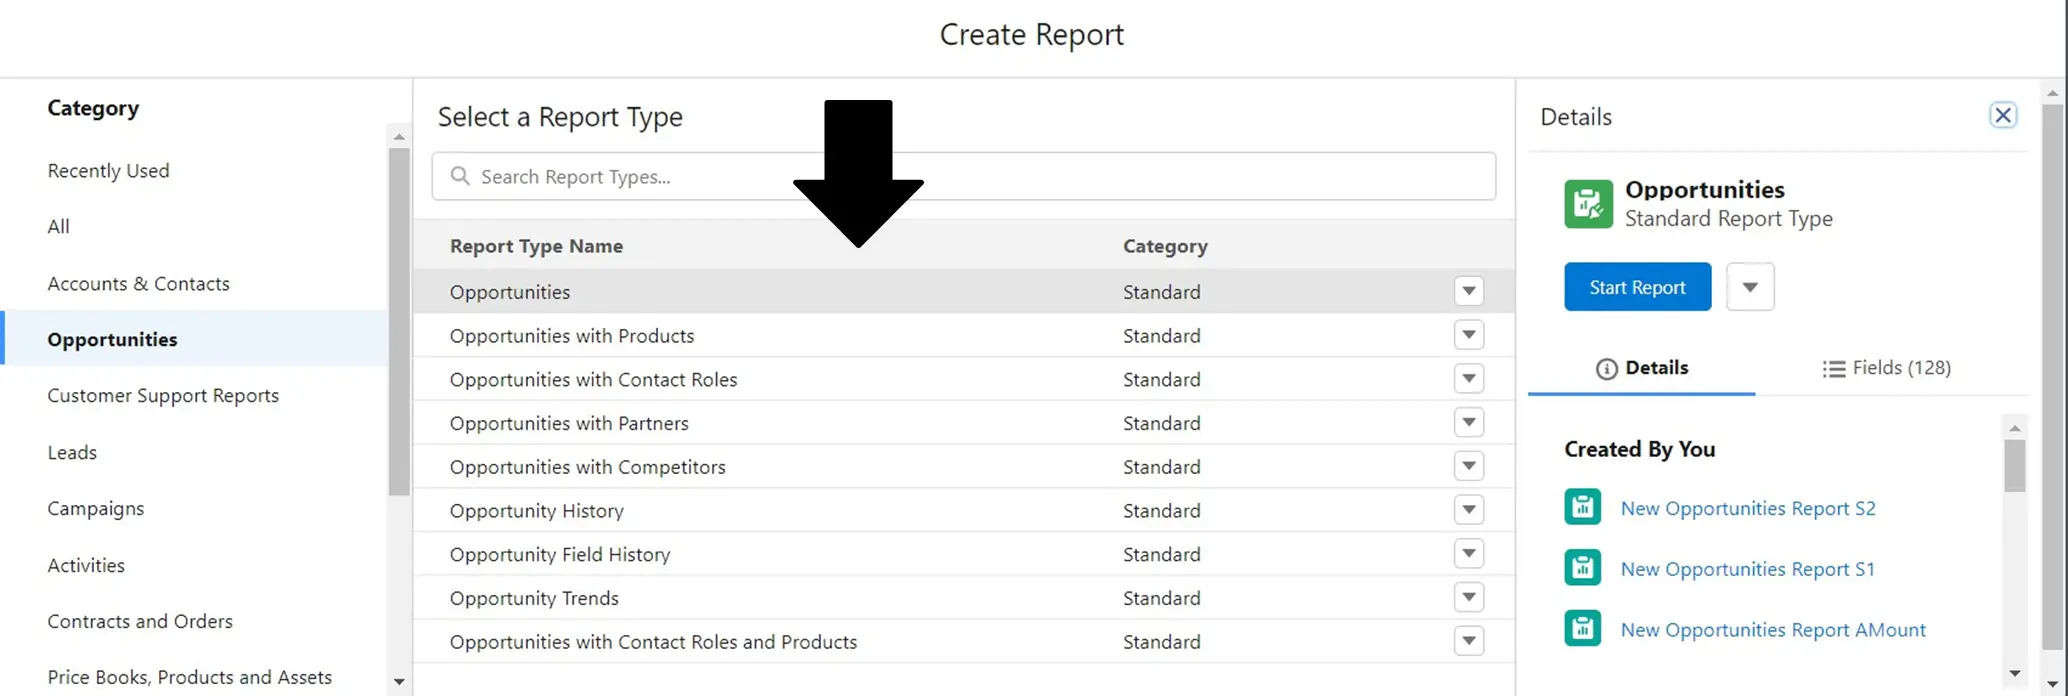Click the New Opportunities Report AMount icon
The width and height of the screenshot is (2068, 696).
[1582, 629]
